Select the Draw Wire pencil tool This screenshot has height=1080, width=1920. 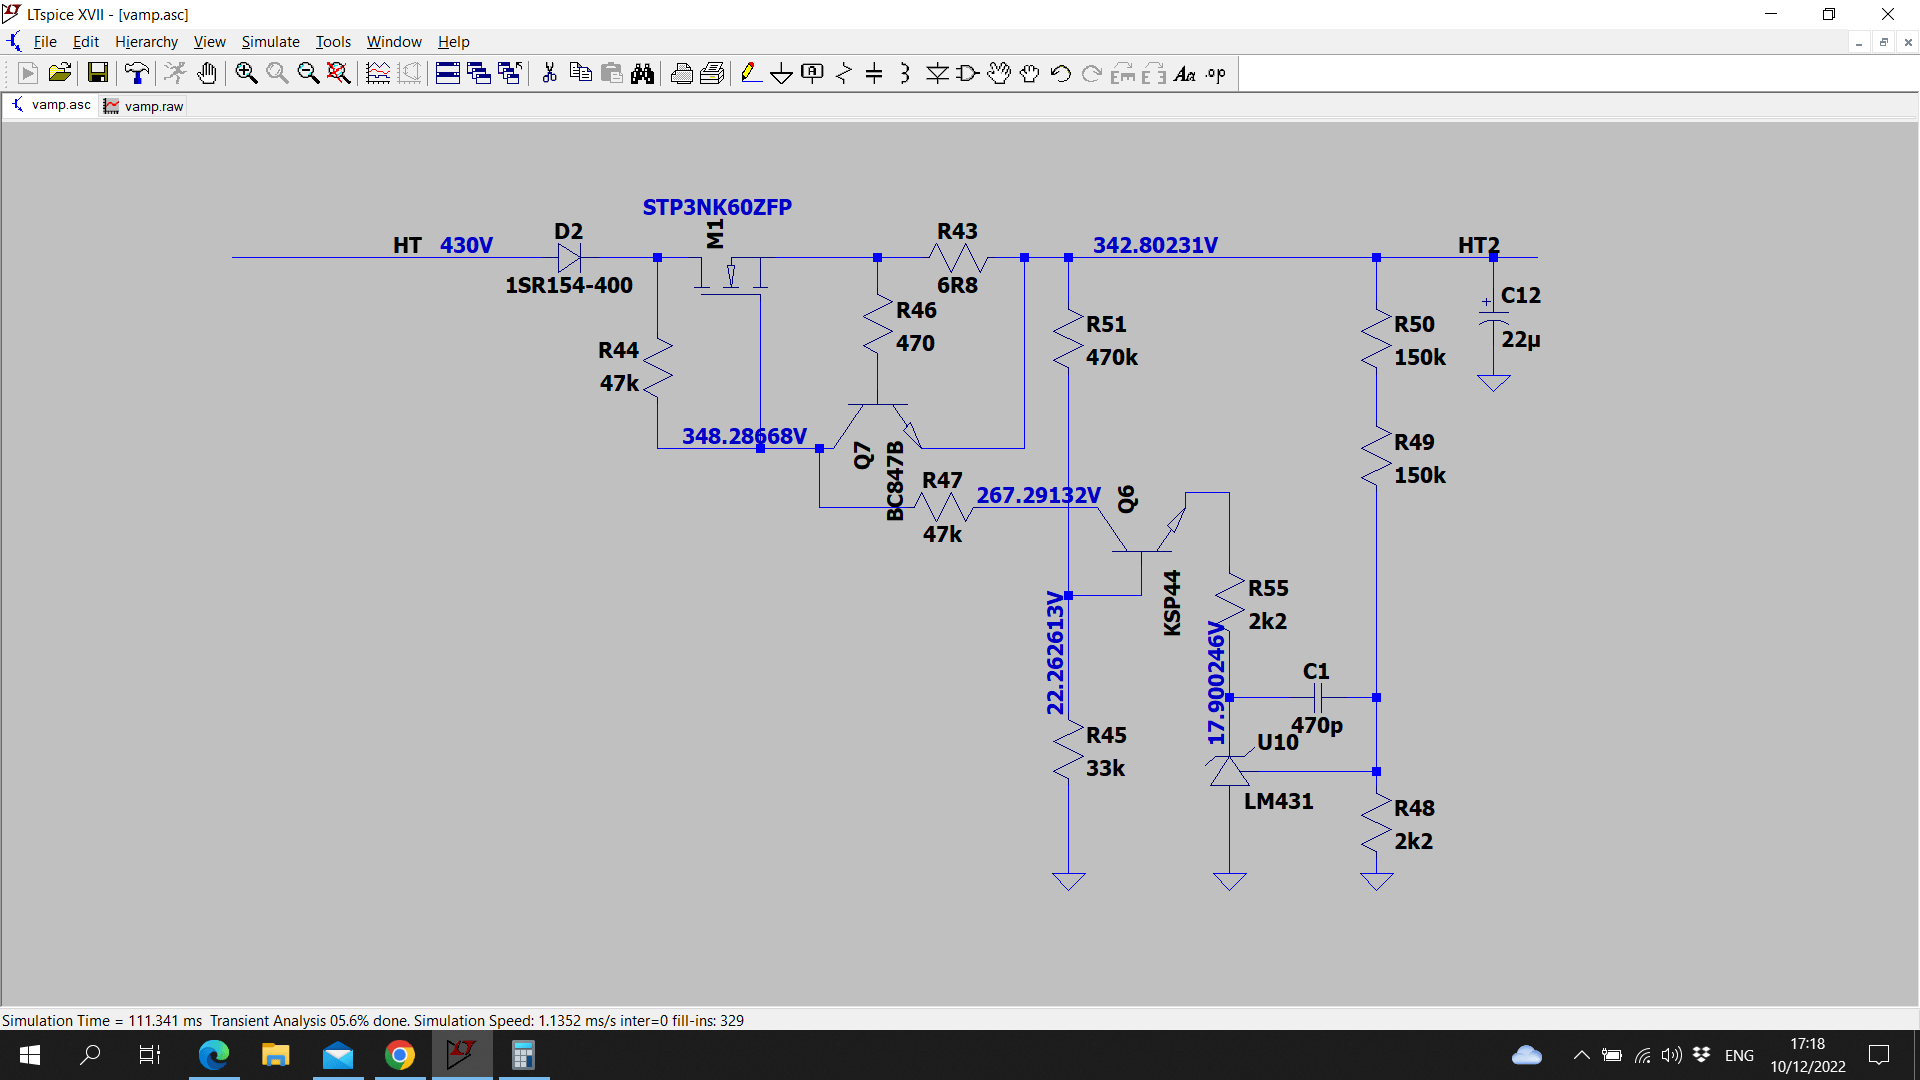pos(751,73)
